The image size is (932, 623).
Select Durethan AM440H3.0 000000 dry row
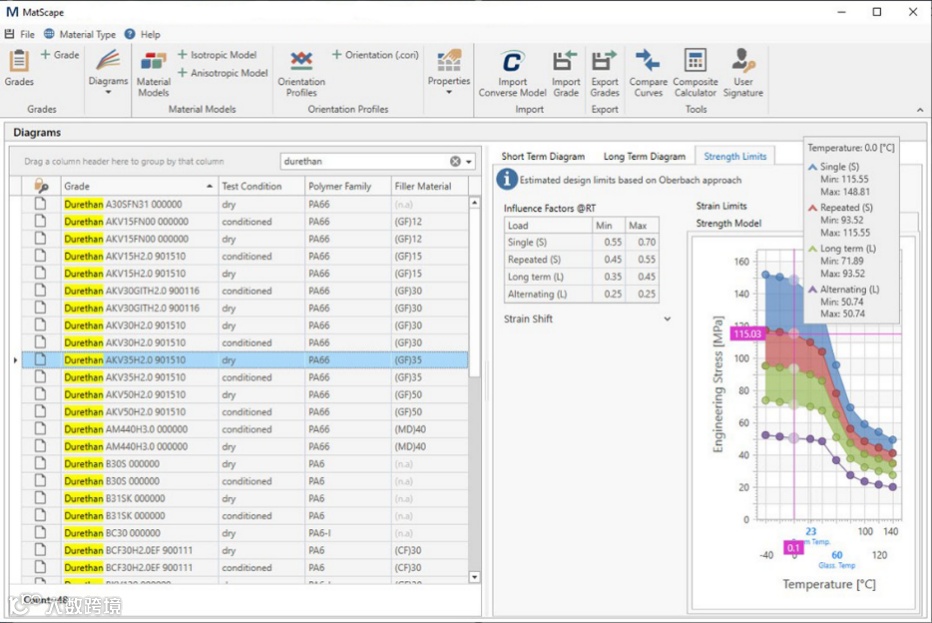(x=245, y=446)
